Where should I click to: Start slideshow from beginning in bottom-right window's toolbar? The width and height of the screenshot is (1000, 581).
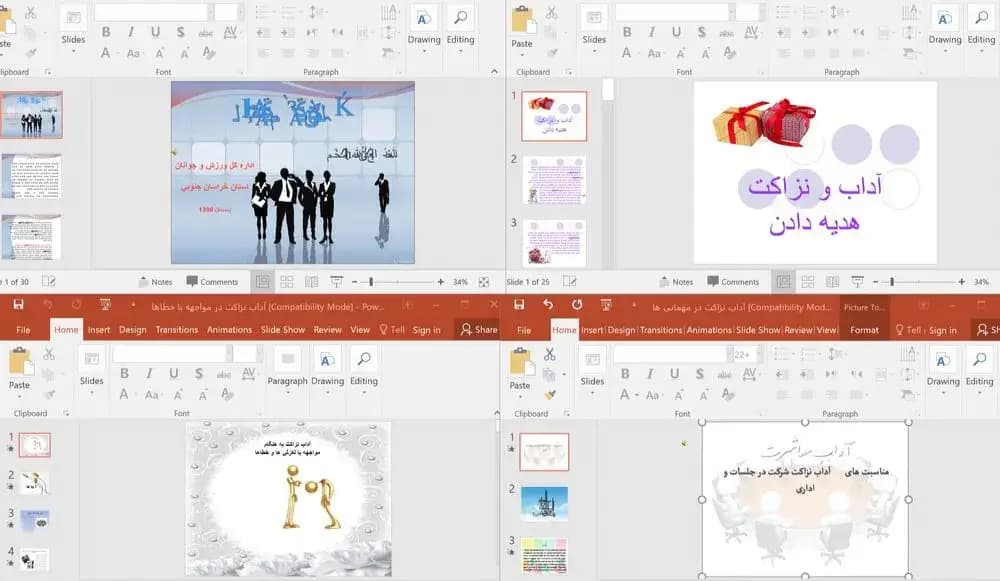606,305
